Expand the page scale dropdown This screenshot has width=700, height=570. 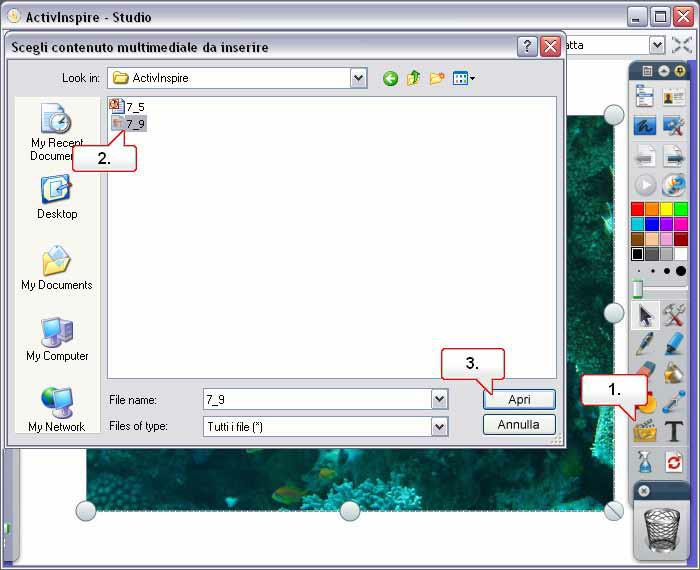coord(657,45)
